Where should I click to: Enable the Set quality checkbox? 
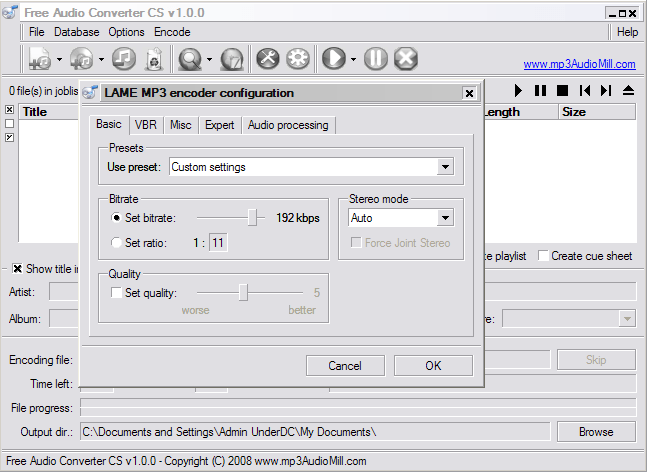pos(116,293)
